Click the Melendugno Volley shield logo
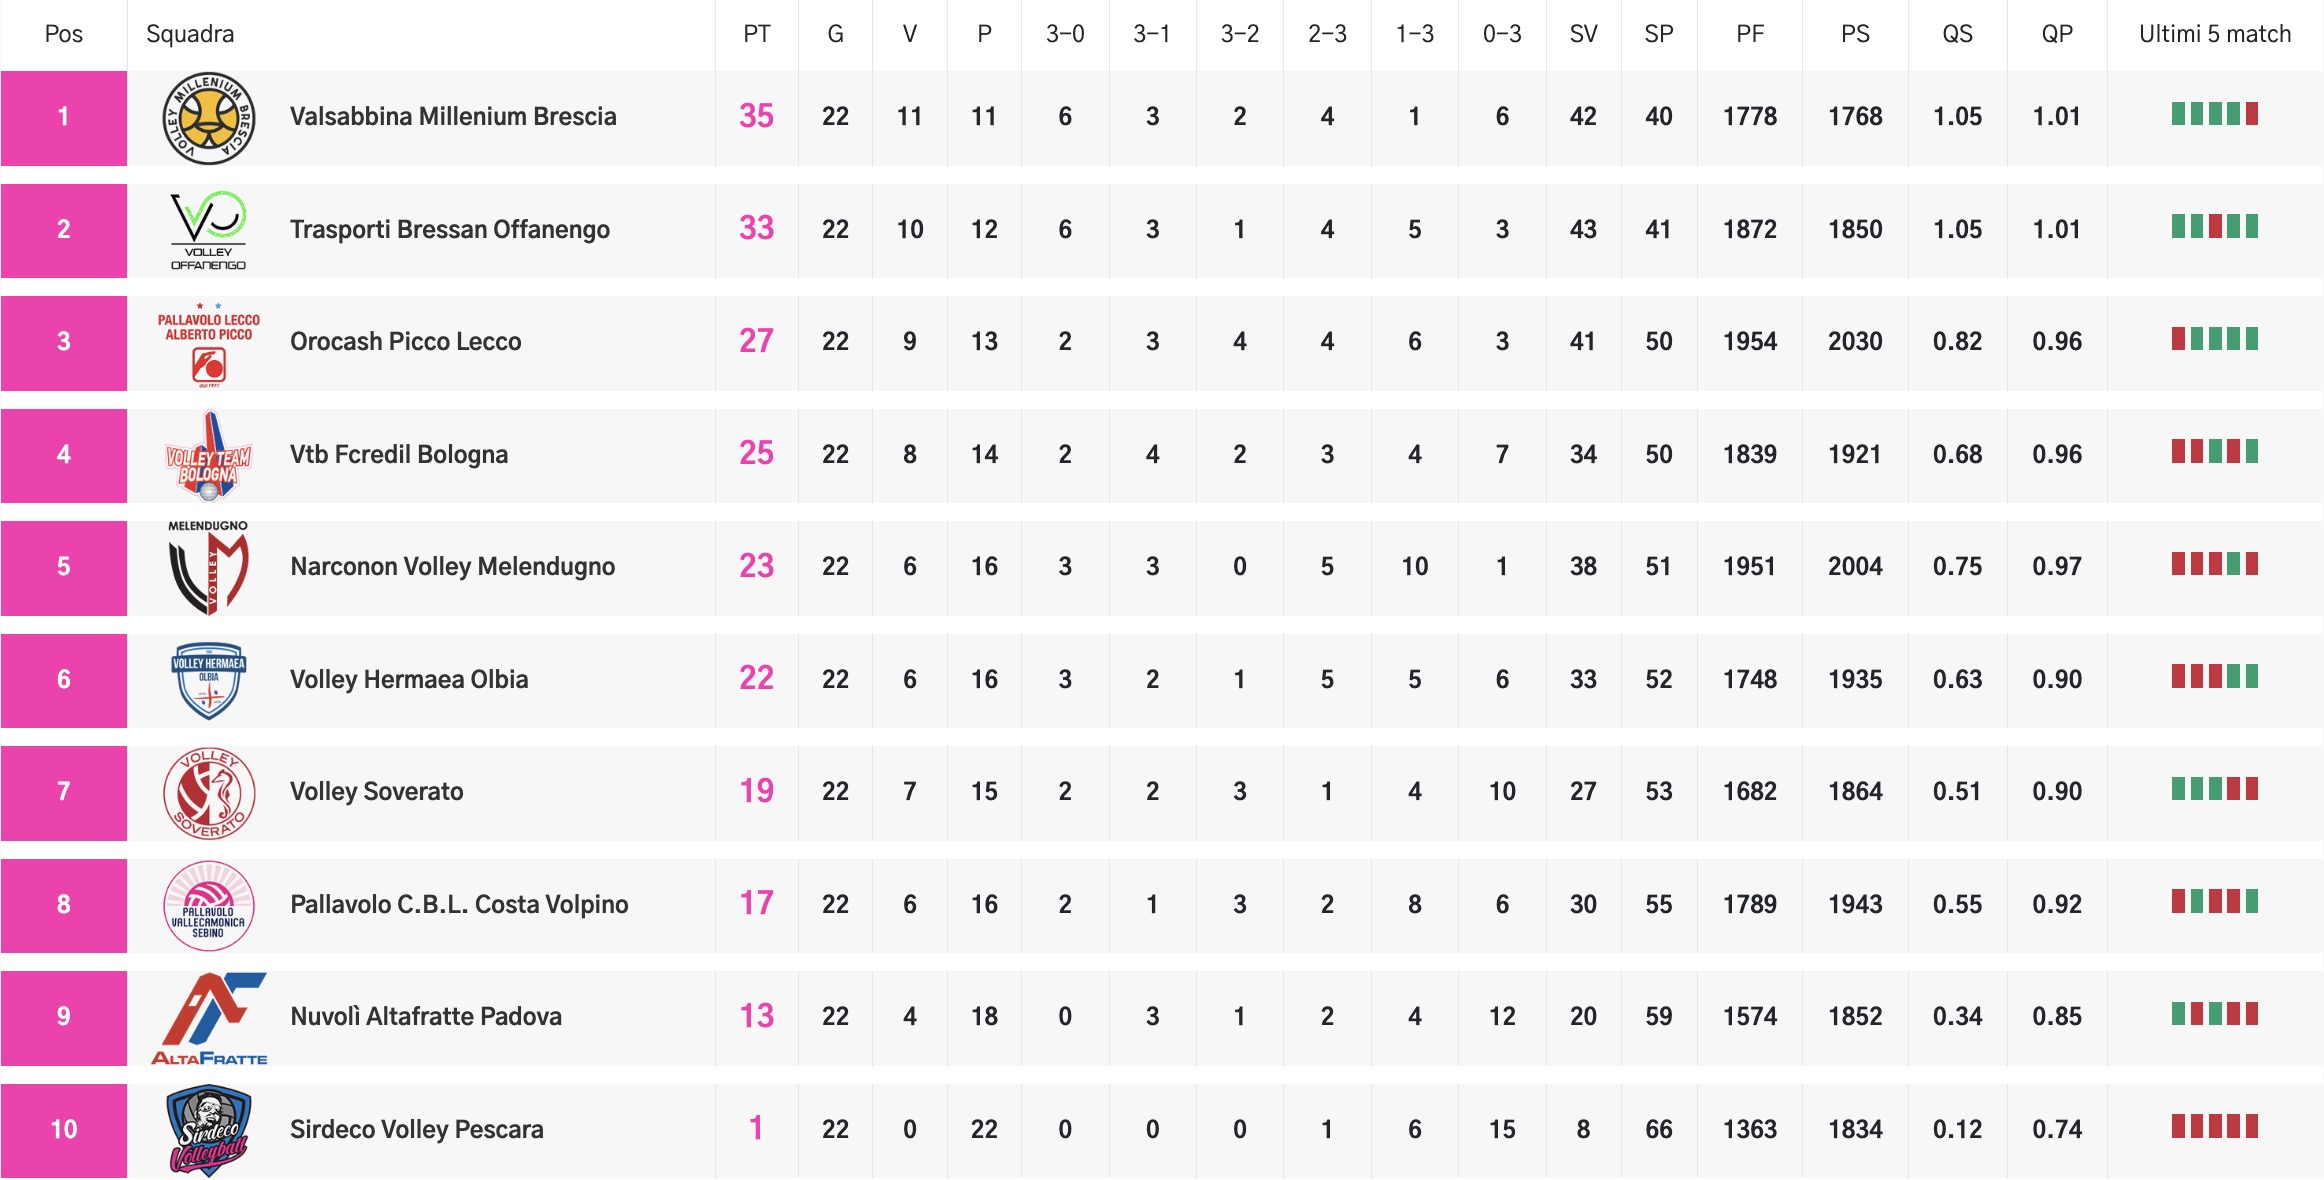The height and width of the screenshot is (1180, 2324). pyautogui.click(x=208, y=568)
